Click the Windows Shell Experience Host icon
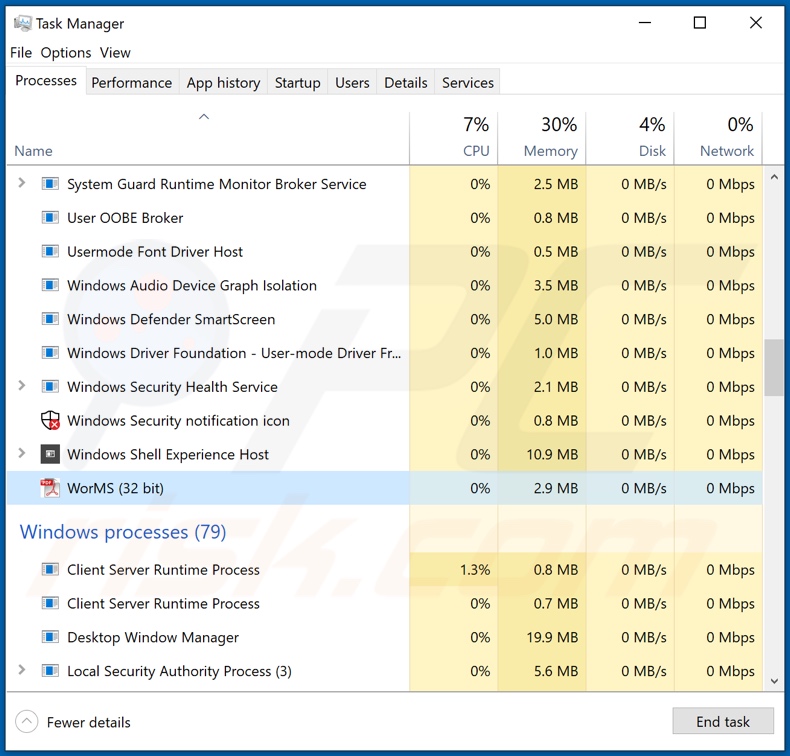 pos(50,454)
